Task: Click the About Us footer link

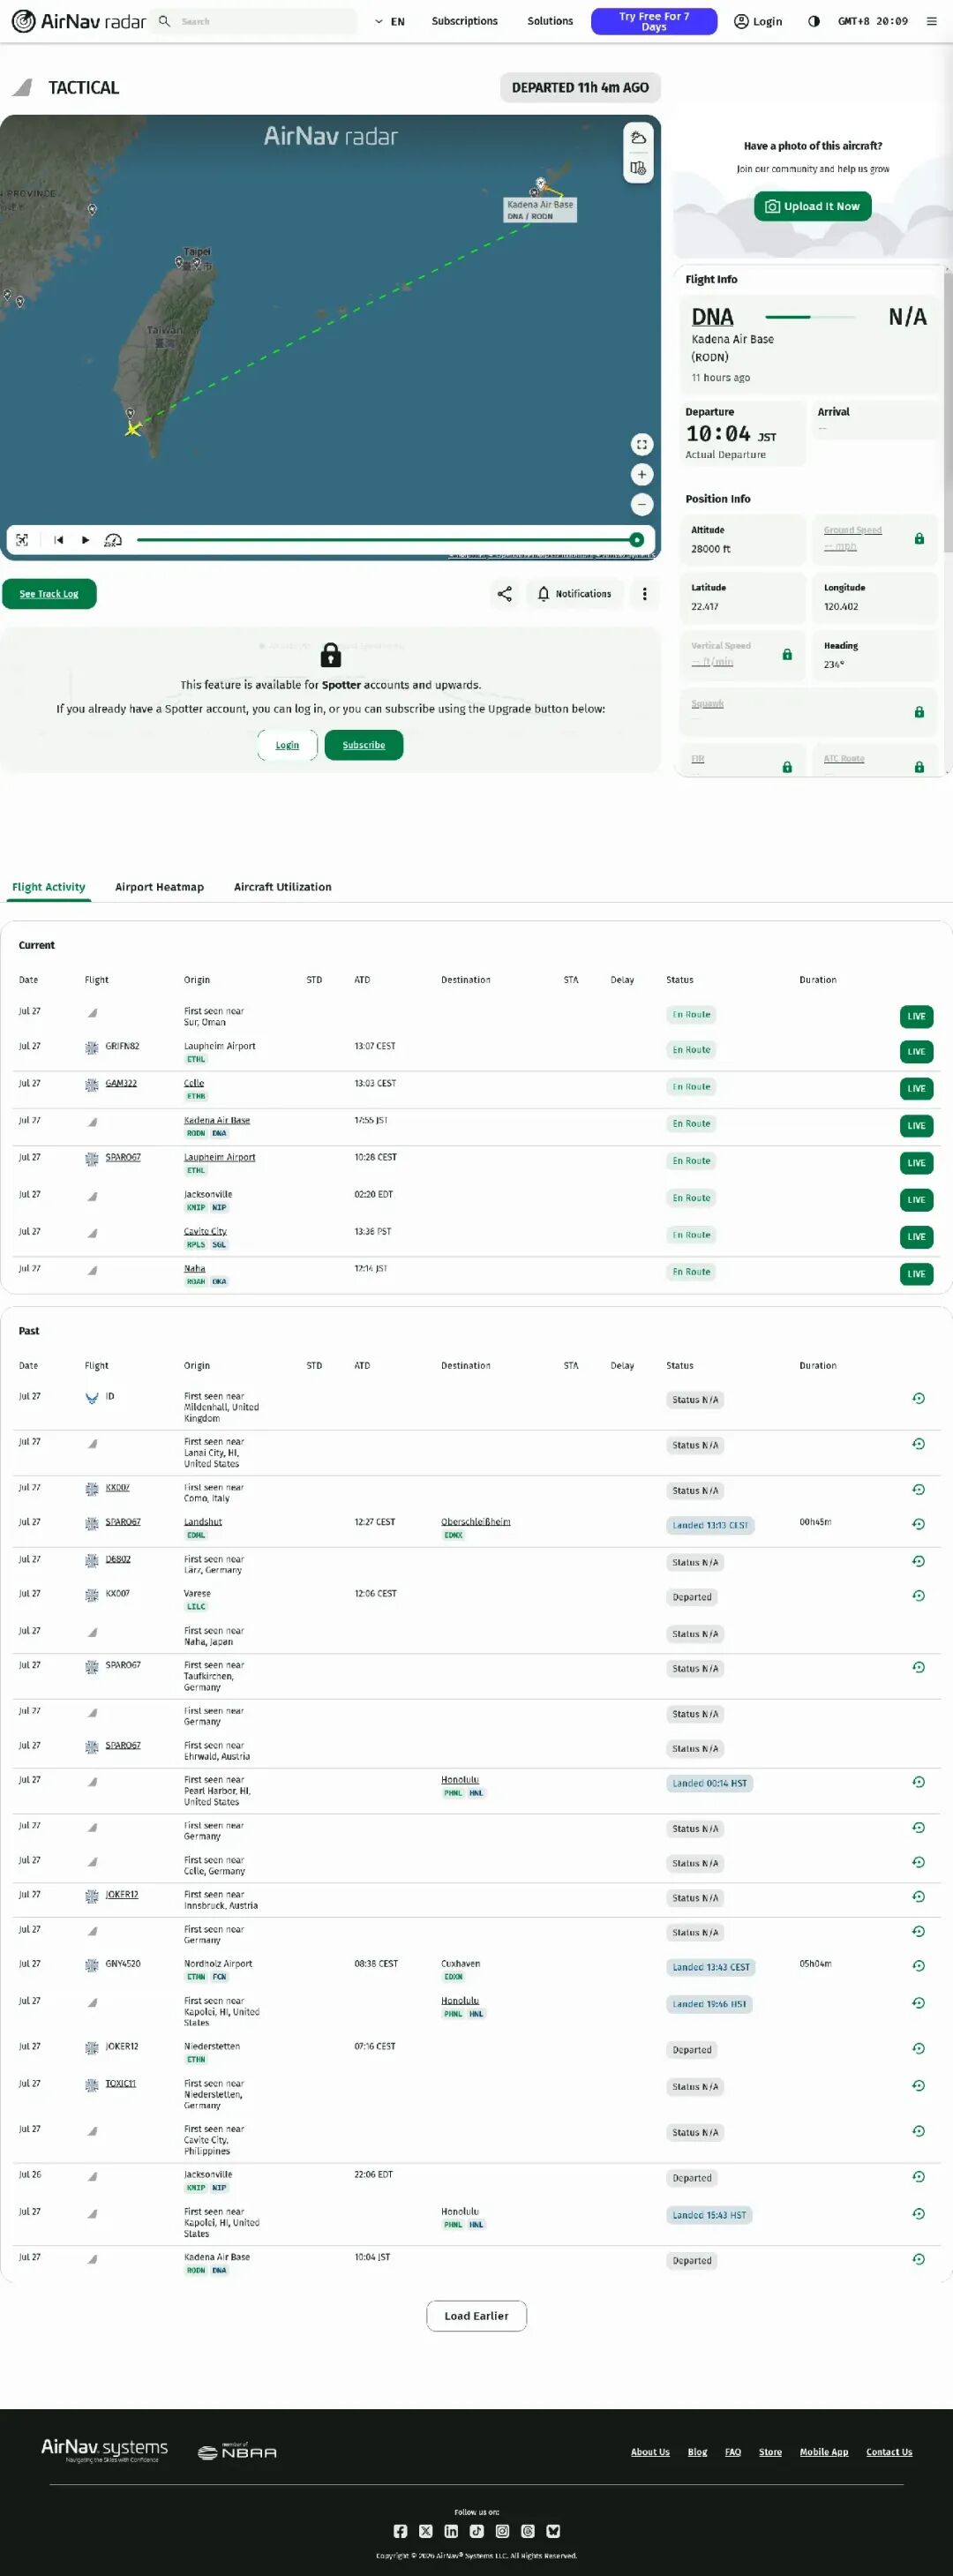Action: click(x=650, y=2452)
